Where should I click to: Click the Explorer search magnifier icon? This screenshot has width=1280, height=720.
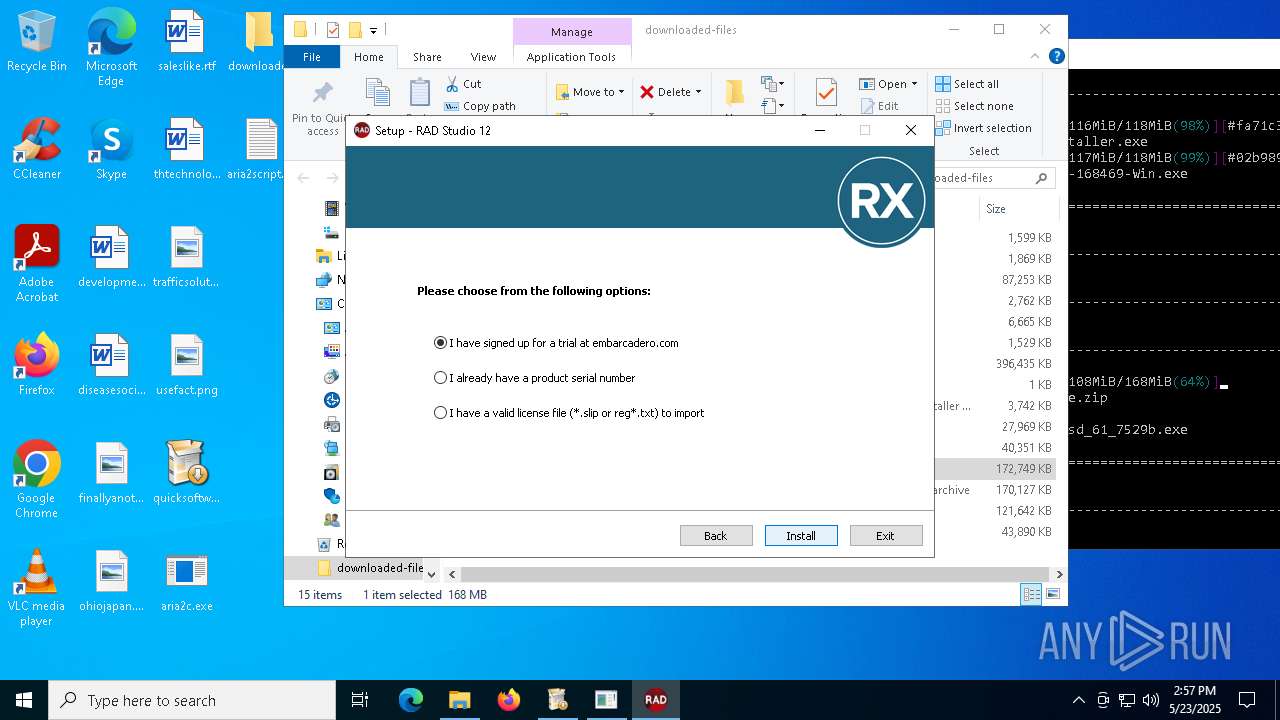point(1041,178)
